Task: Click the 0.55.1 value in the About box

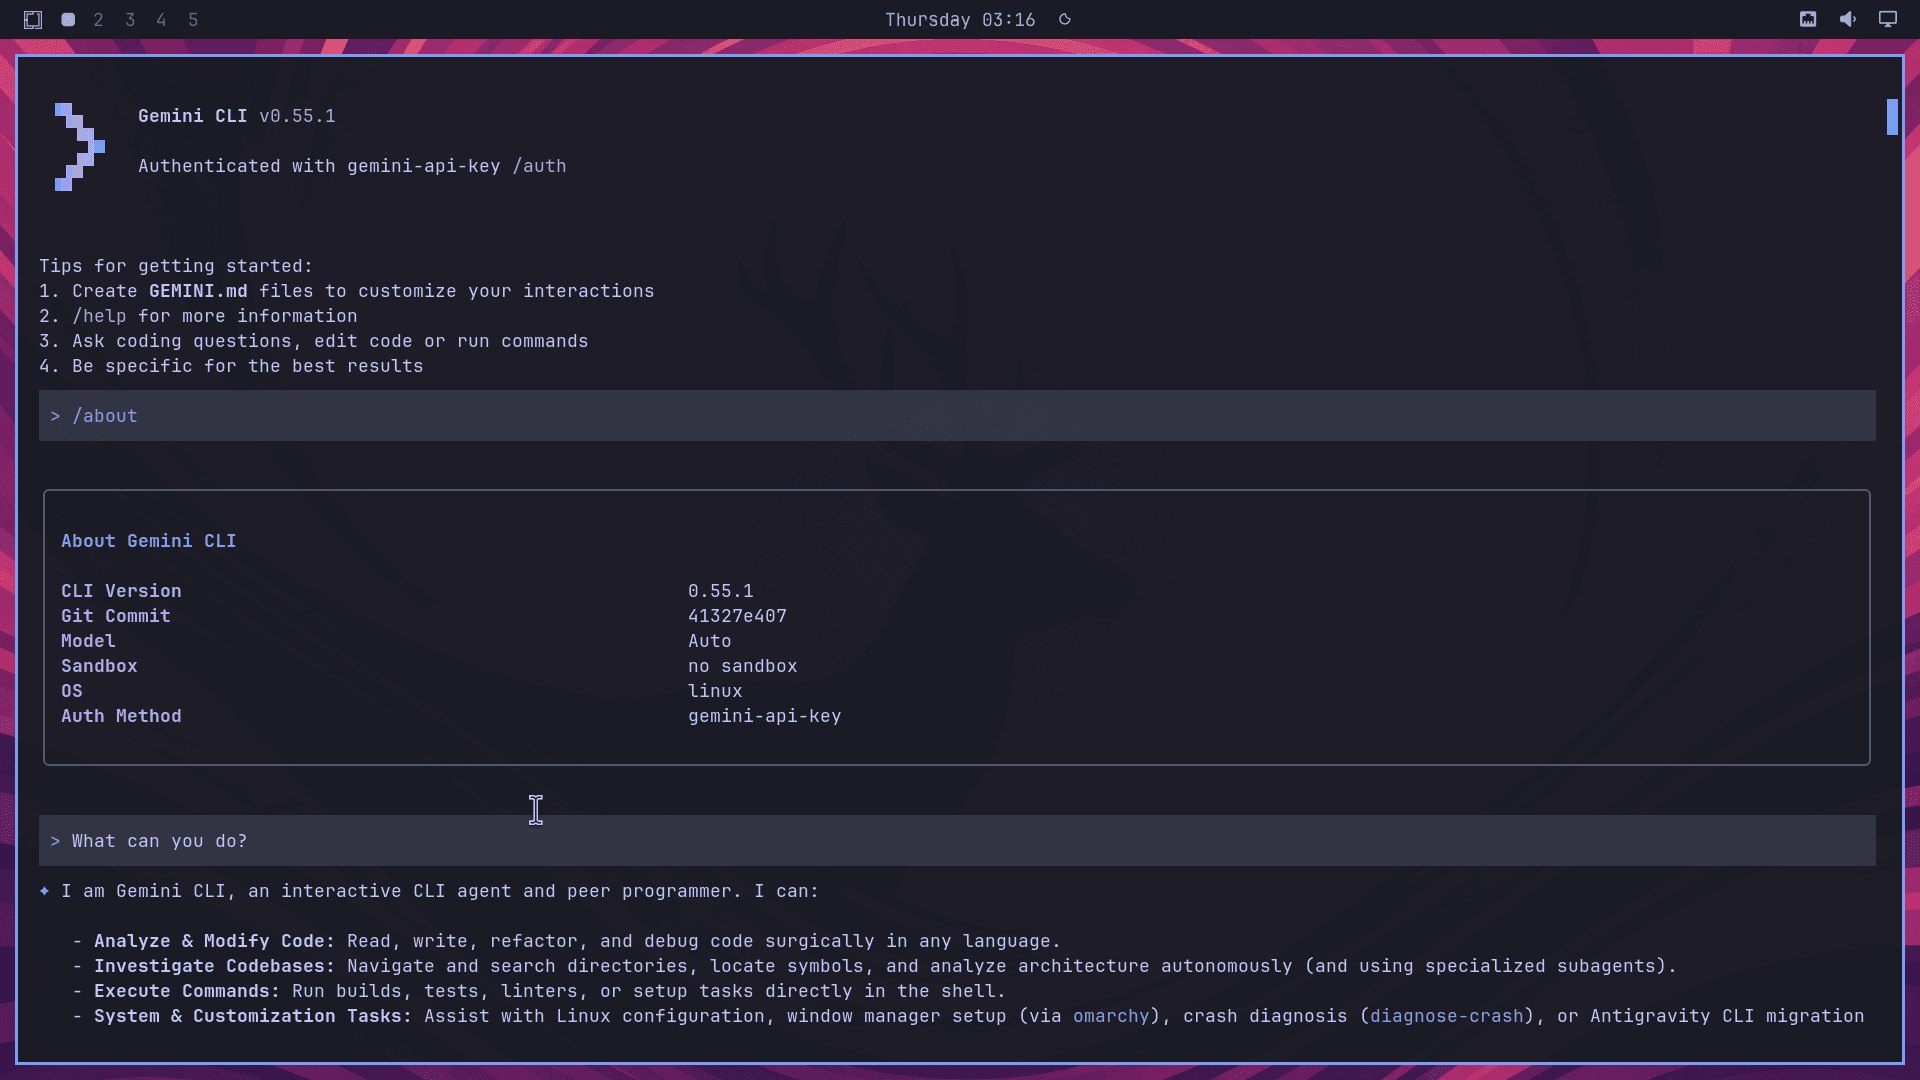Action: point(721,591)
